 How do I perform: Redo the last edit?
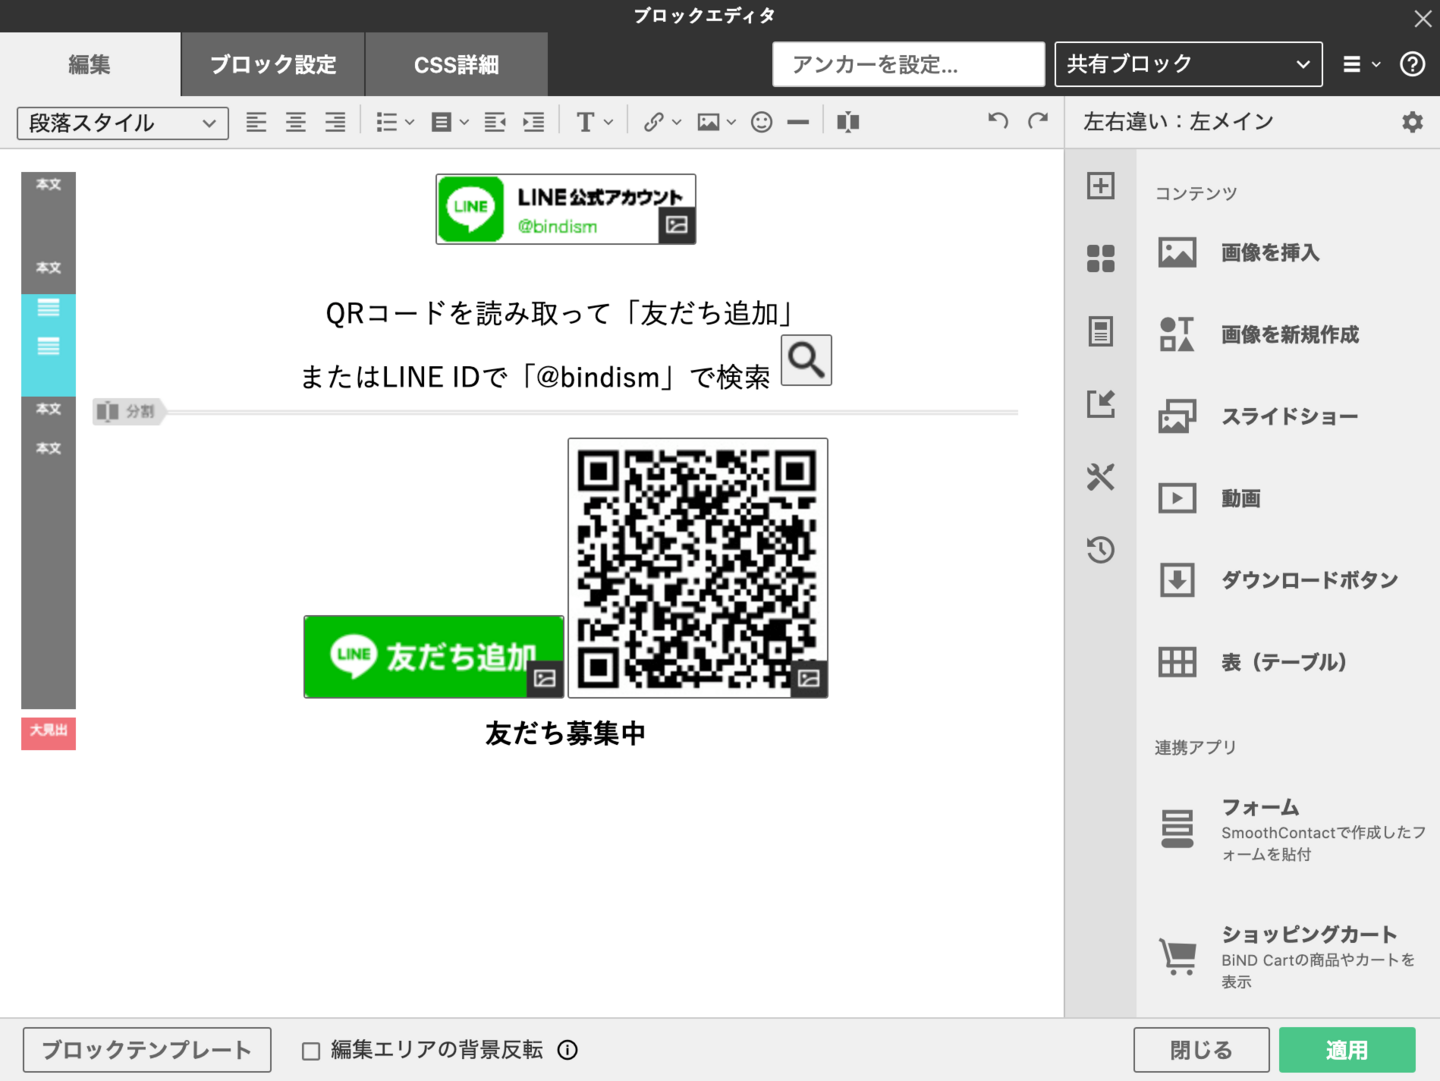1038,121
